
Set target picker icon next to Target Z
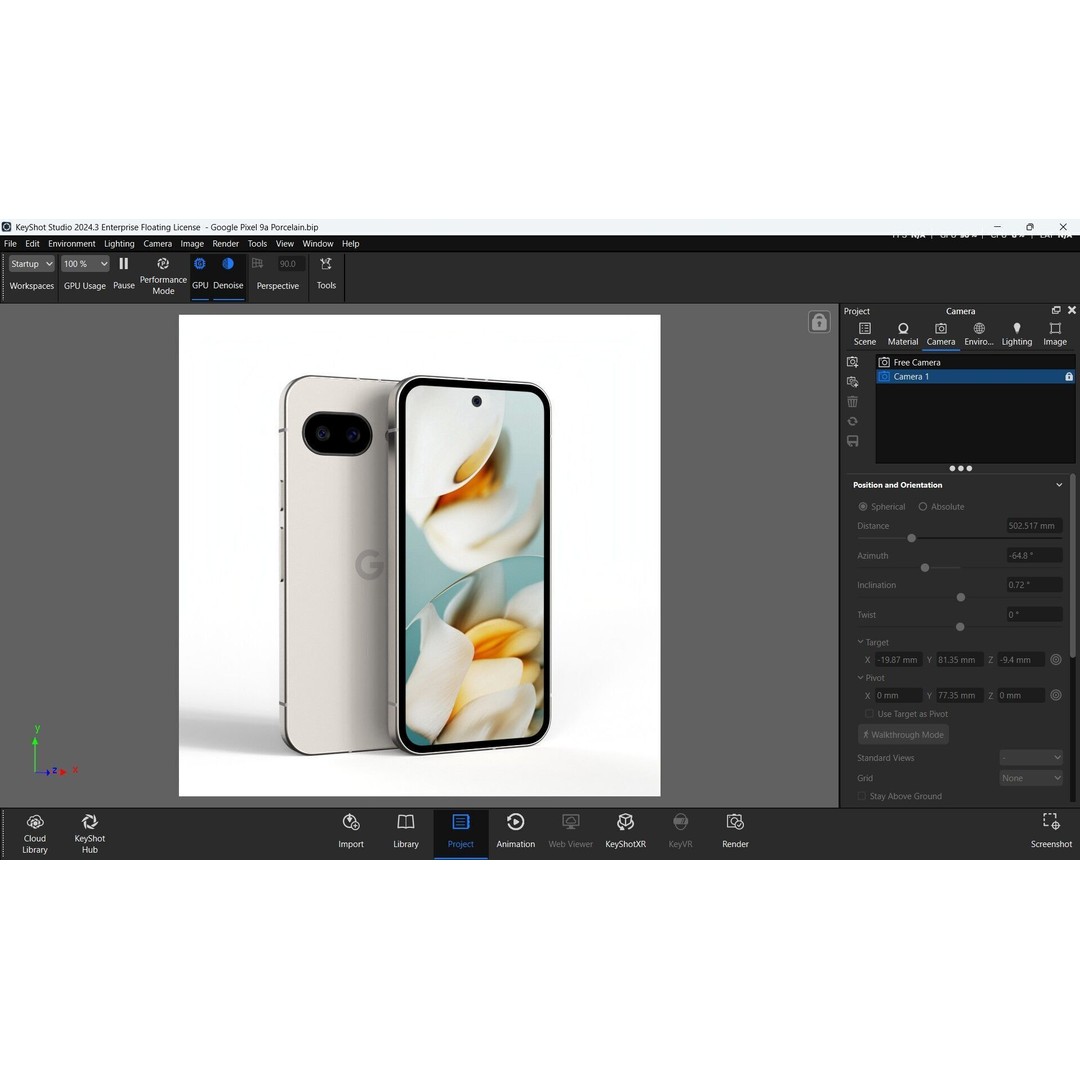click(1056, 660)
